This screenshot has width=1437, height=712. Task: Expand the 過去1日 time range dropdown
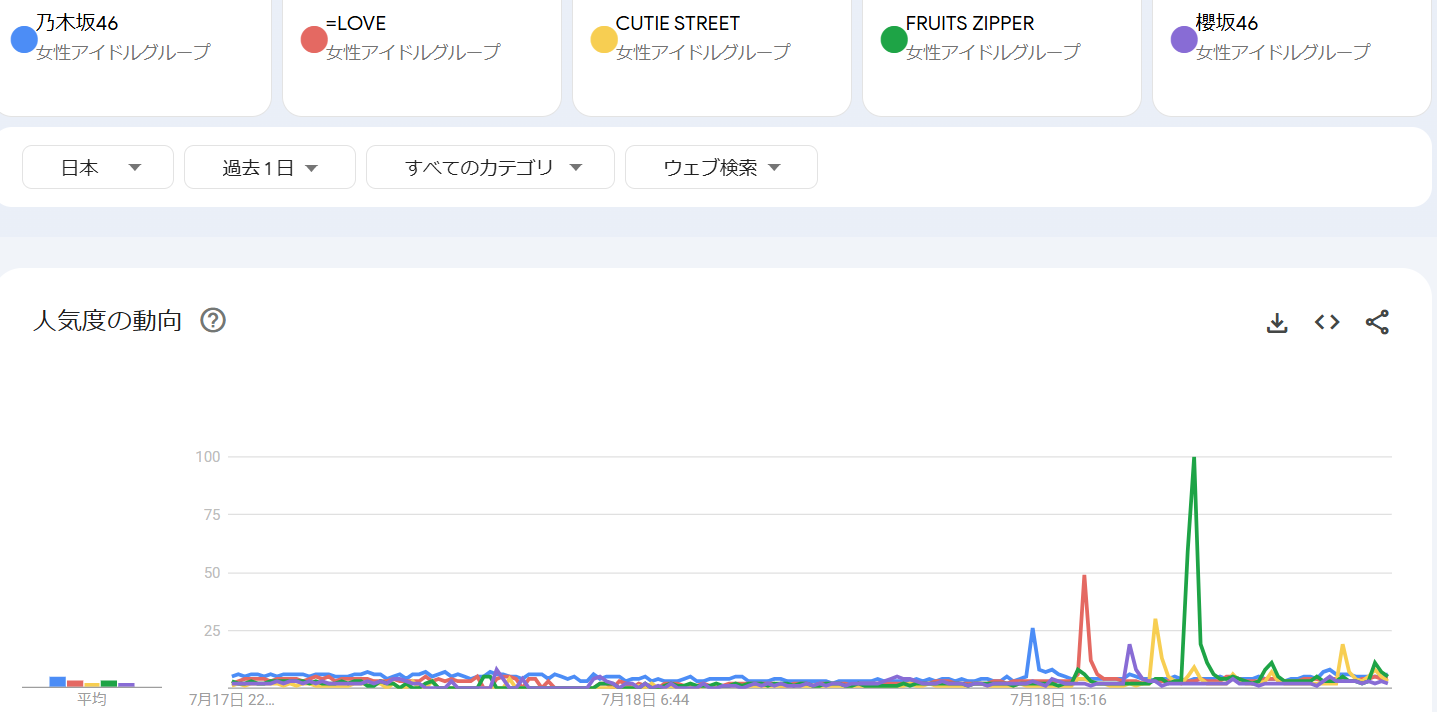coord(270,167)
